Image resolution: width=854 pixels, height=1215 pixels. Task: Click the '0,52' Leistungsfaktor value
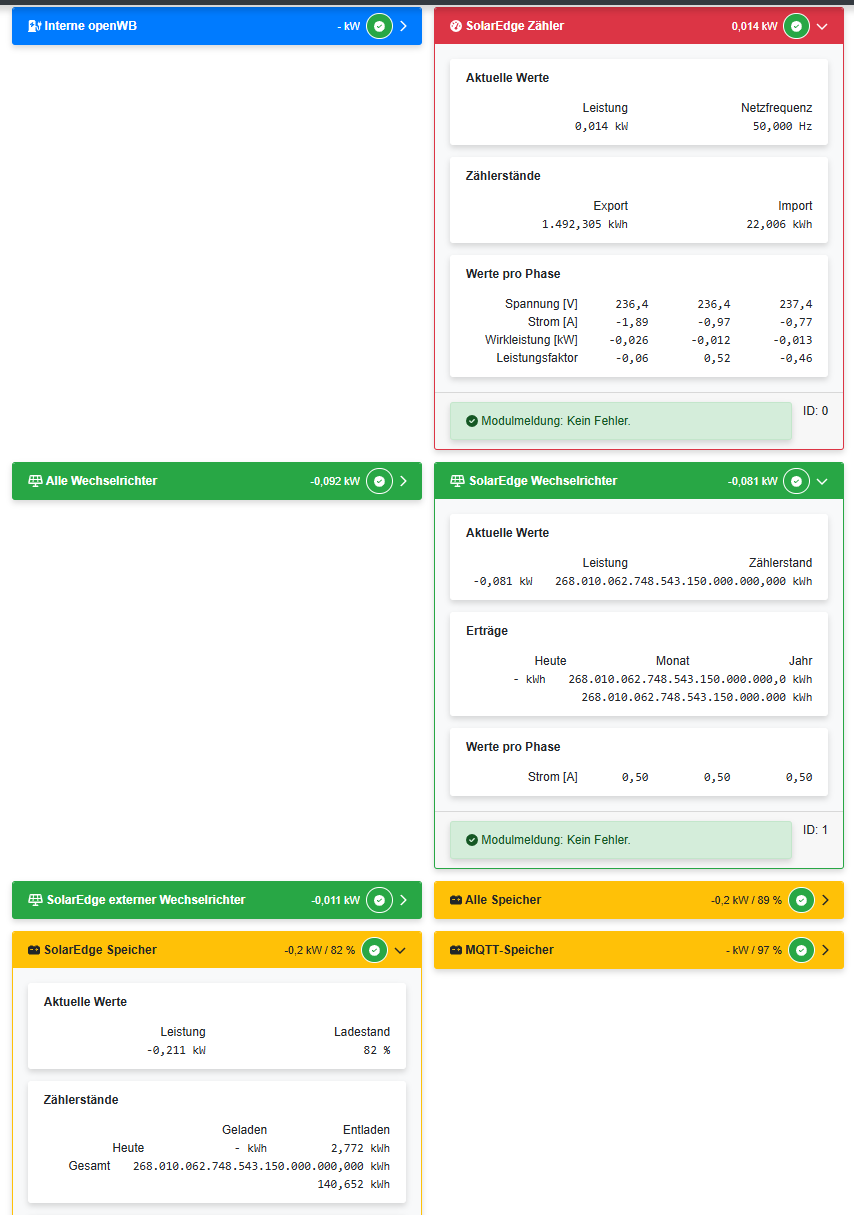coord(717,358)
